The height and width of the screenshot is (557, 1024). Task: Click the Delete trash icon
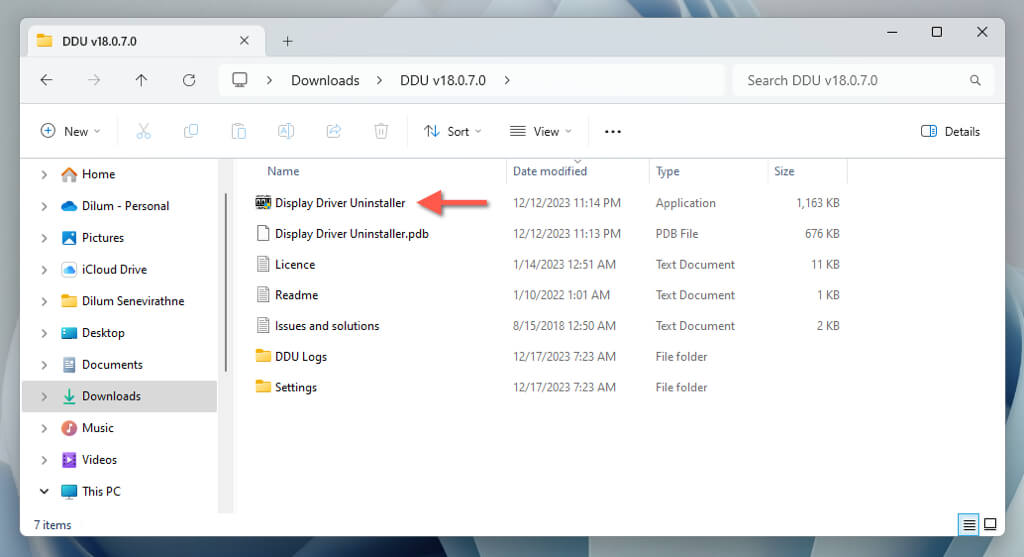coord(381,131)
